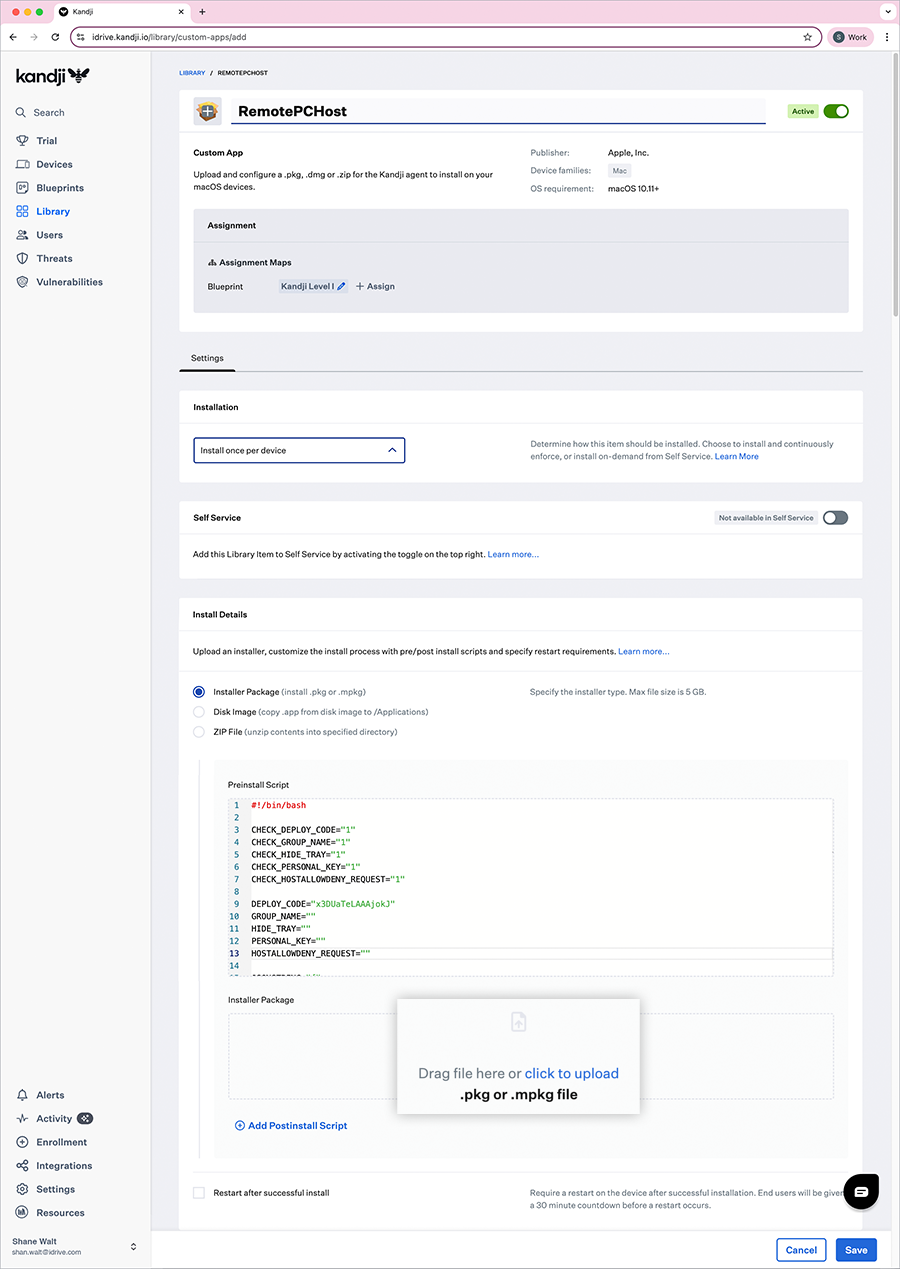The image size is (900, 1269).
Task: Click the Save button
Action: point(855,1250)
